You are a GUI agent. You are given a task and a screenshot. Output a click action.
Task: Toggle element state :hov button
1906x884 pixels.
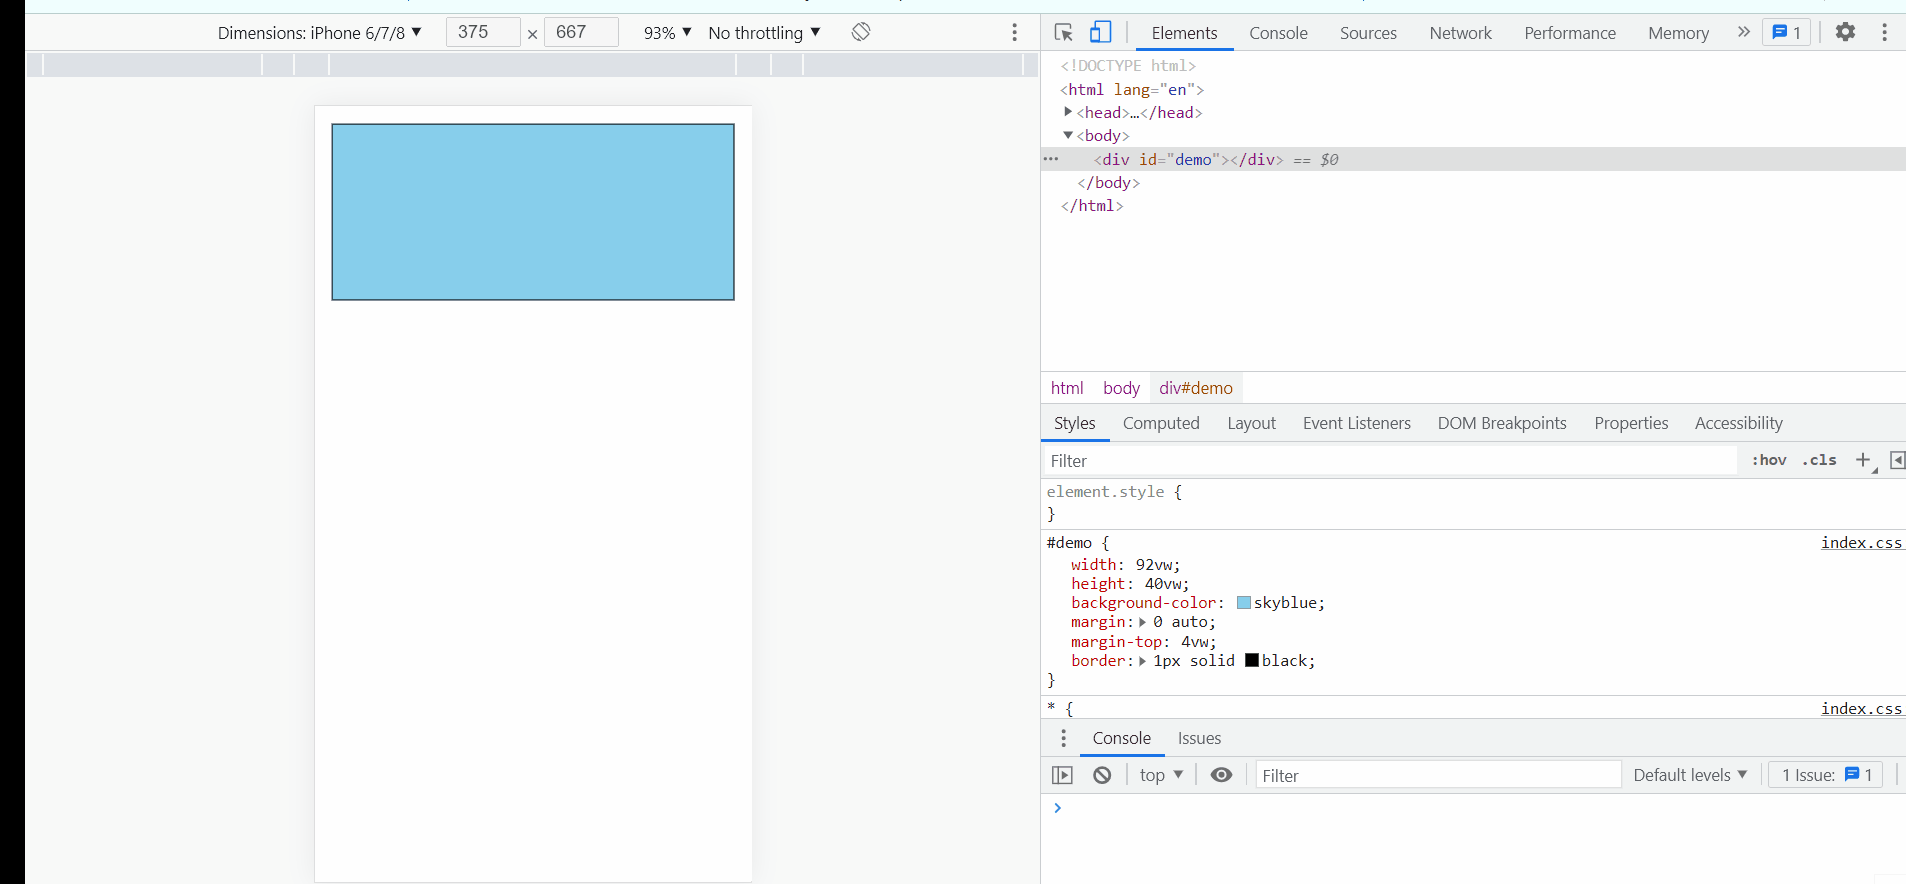coord(1769,460)
